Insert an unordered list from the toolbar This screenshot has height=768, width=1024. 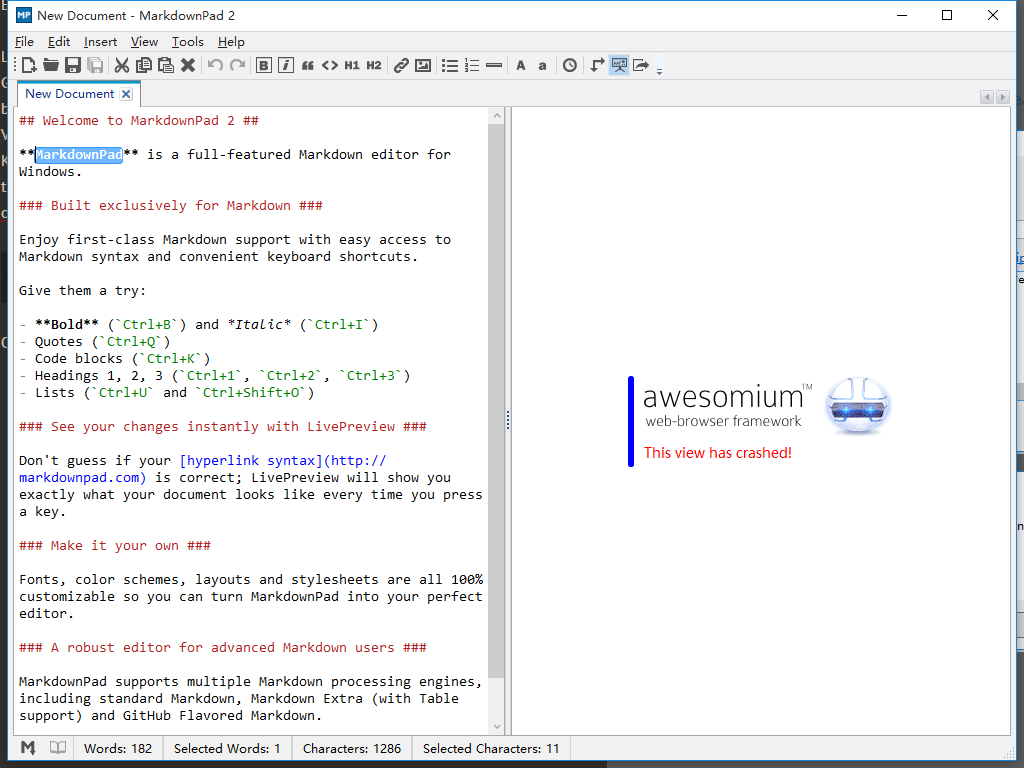click(450, 65)
